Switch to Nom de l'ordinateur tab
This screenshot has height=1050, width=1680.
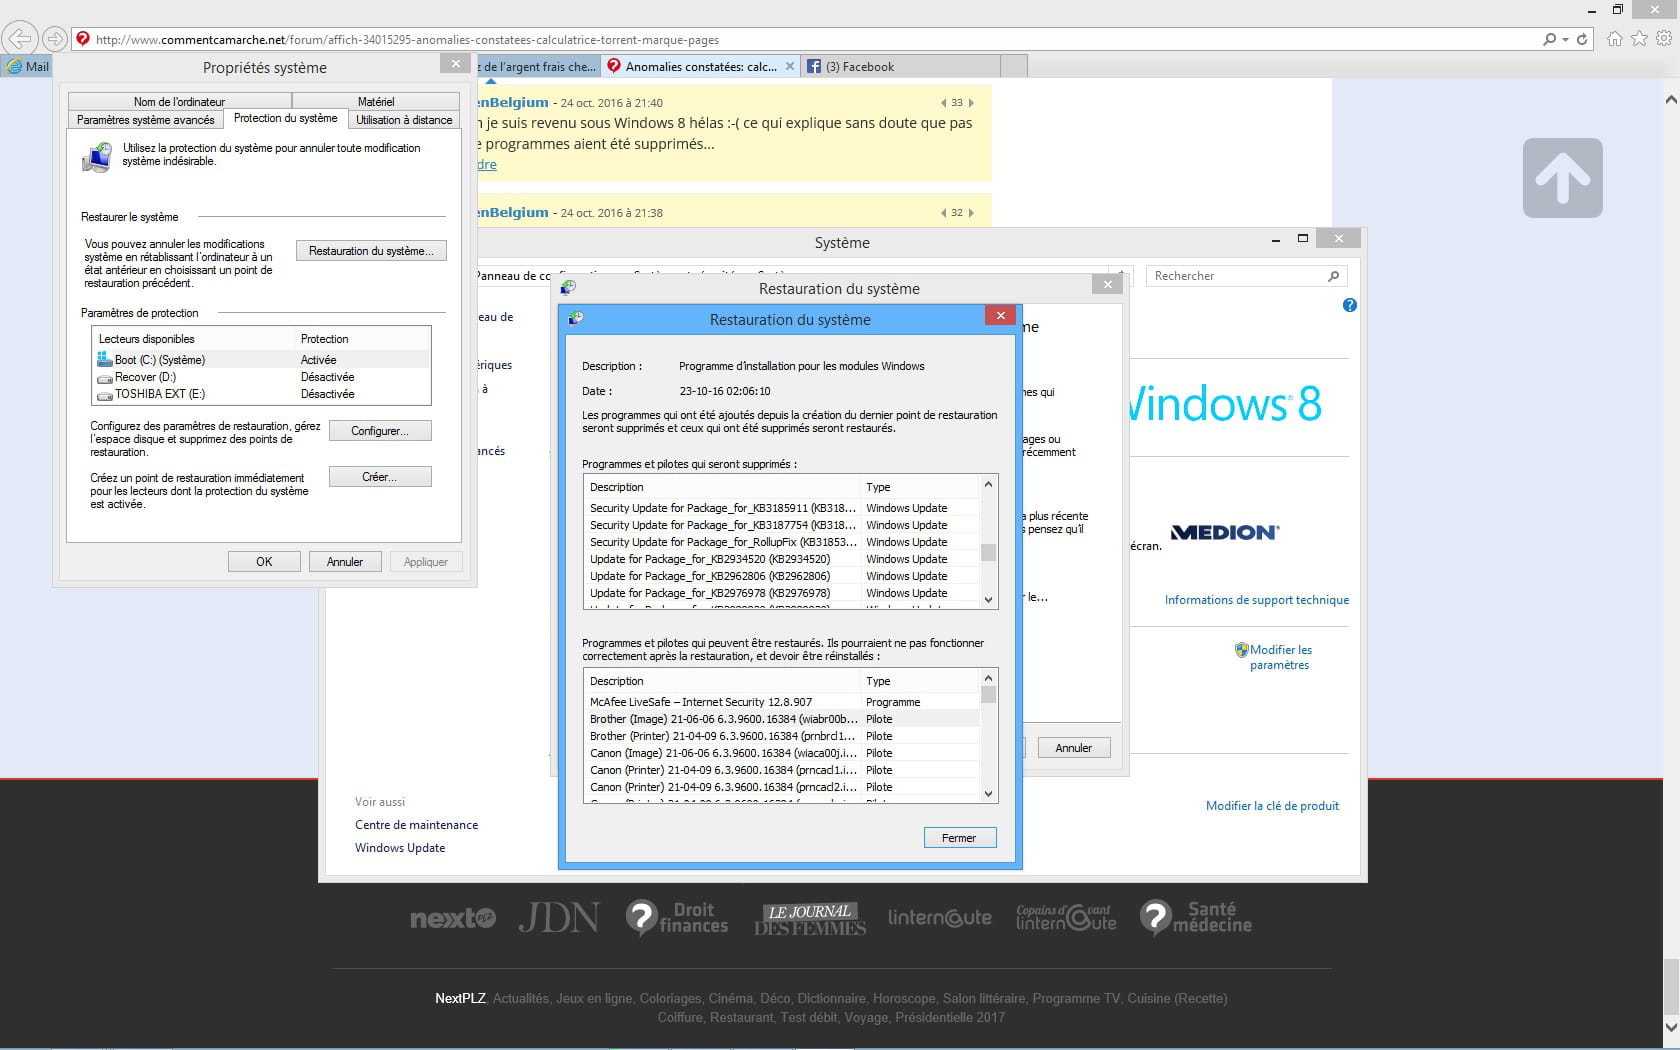180,102
